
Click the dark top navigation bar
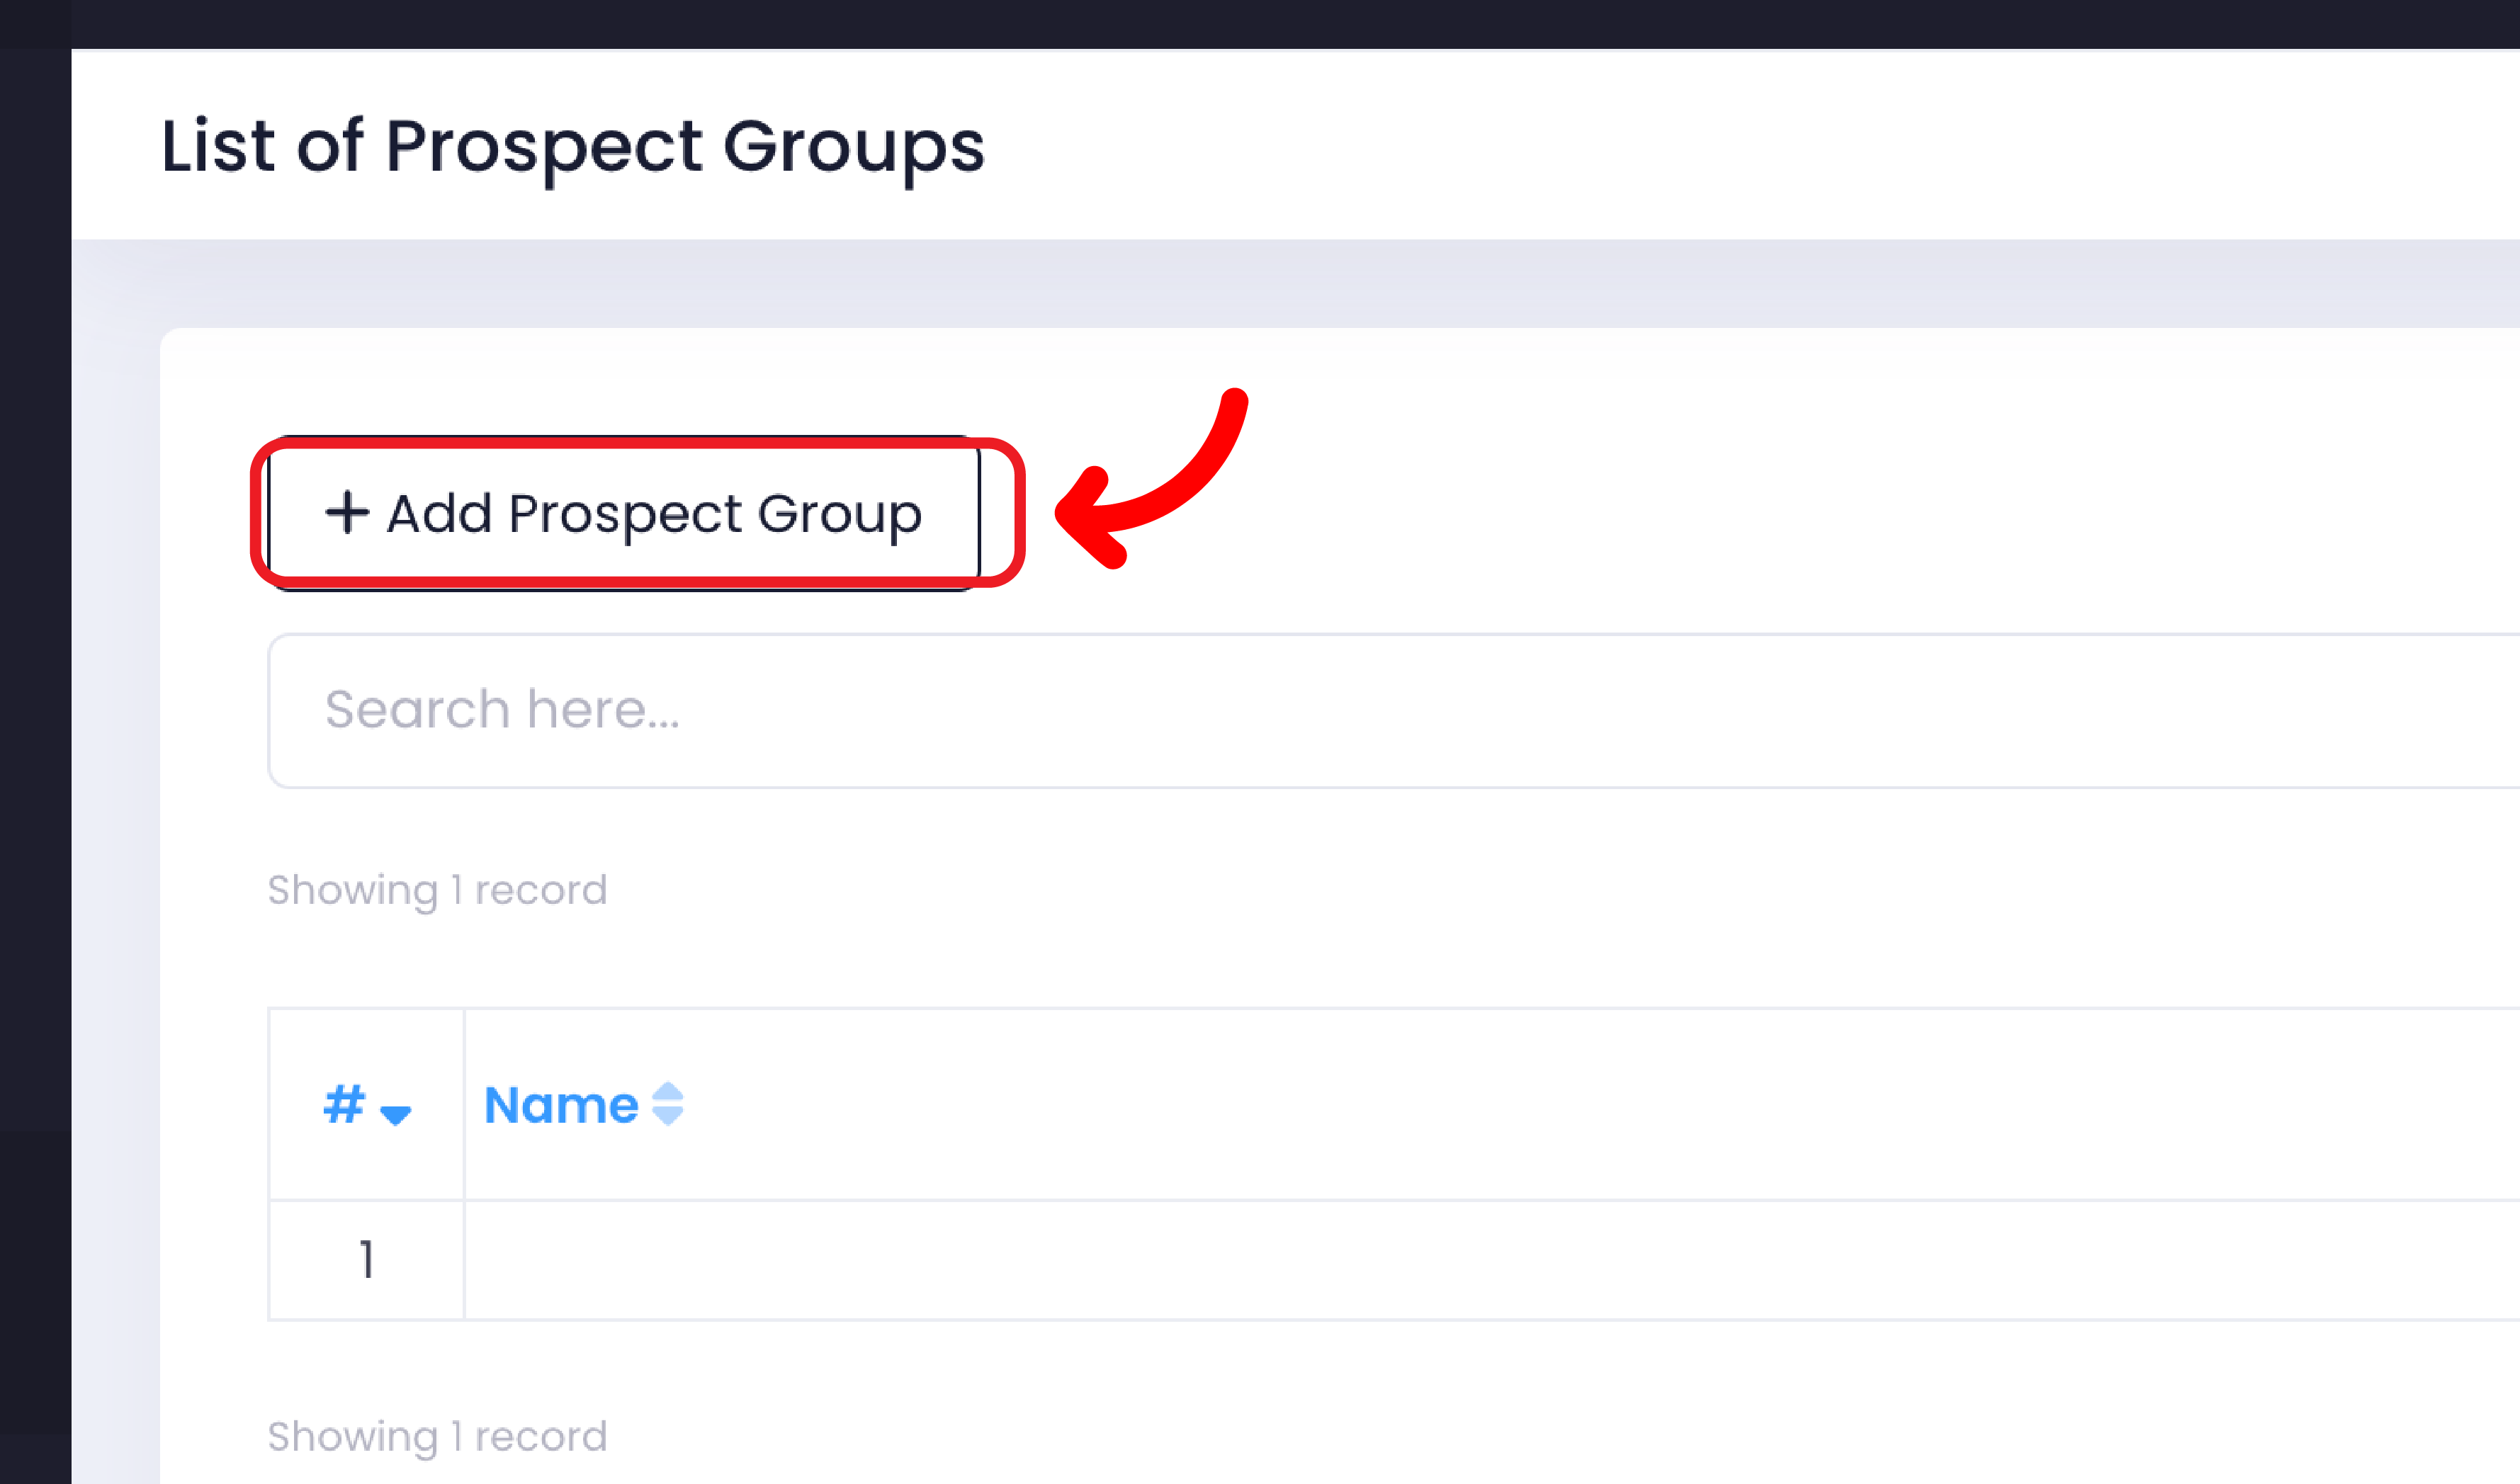point(1260,23)
